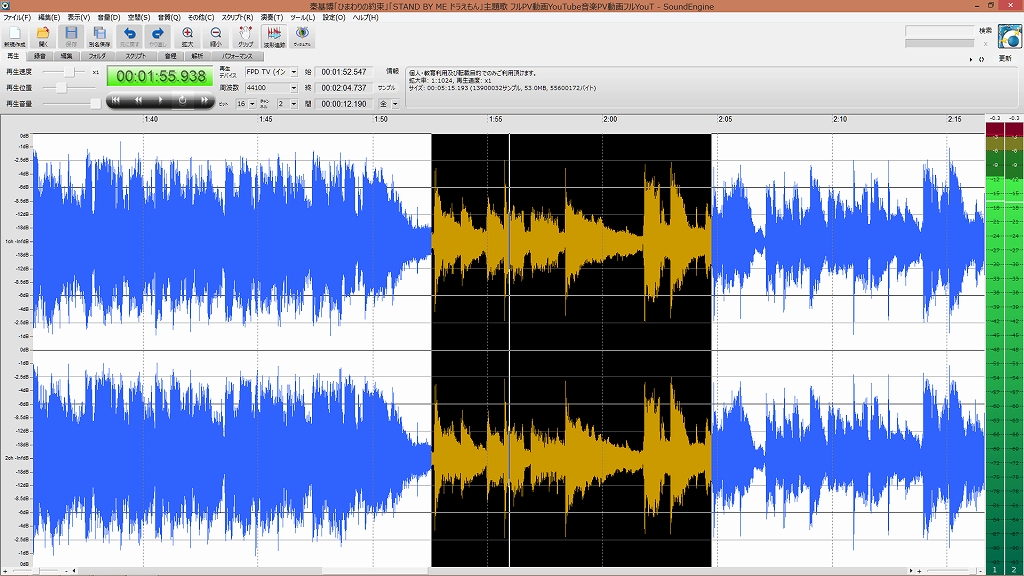Expand the 再生デバイス FPD TV dropdown
This screenshot has height=576, width=1024.
(x=294, y=72)
